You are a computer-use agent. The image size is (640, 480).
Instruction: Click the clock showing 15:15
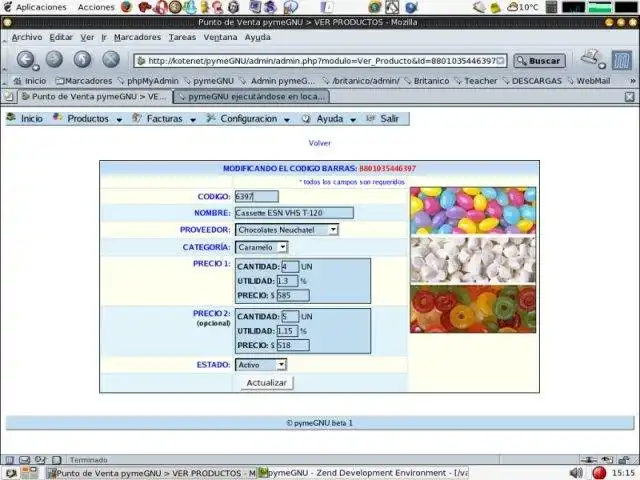click(623, 473)
